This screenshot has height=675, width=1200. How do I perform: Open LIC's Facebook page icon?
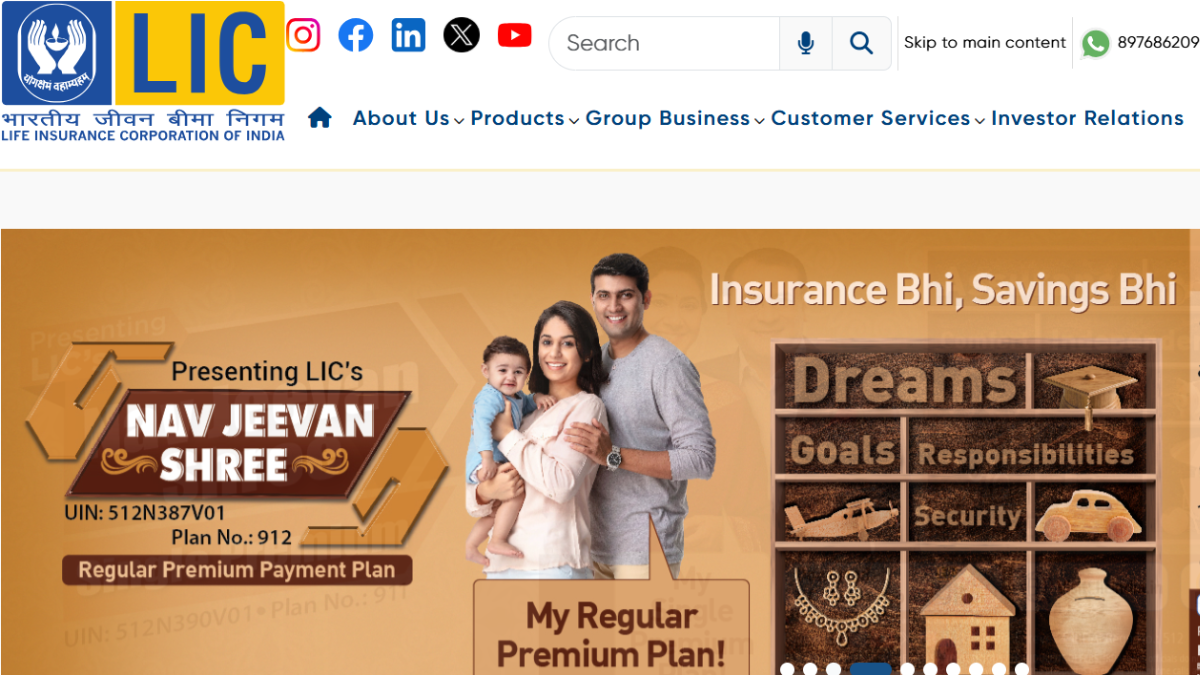[356, 36]
